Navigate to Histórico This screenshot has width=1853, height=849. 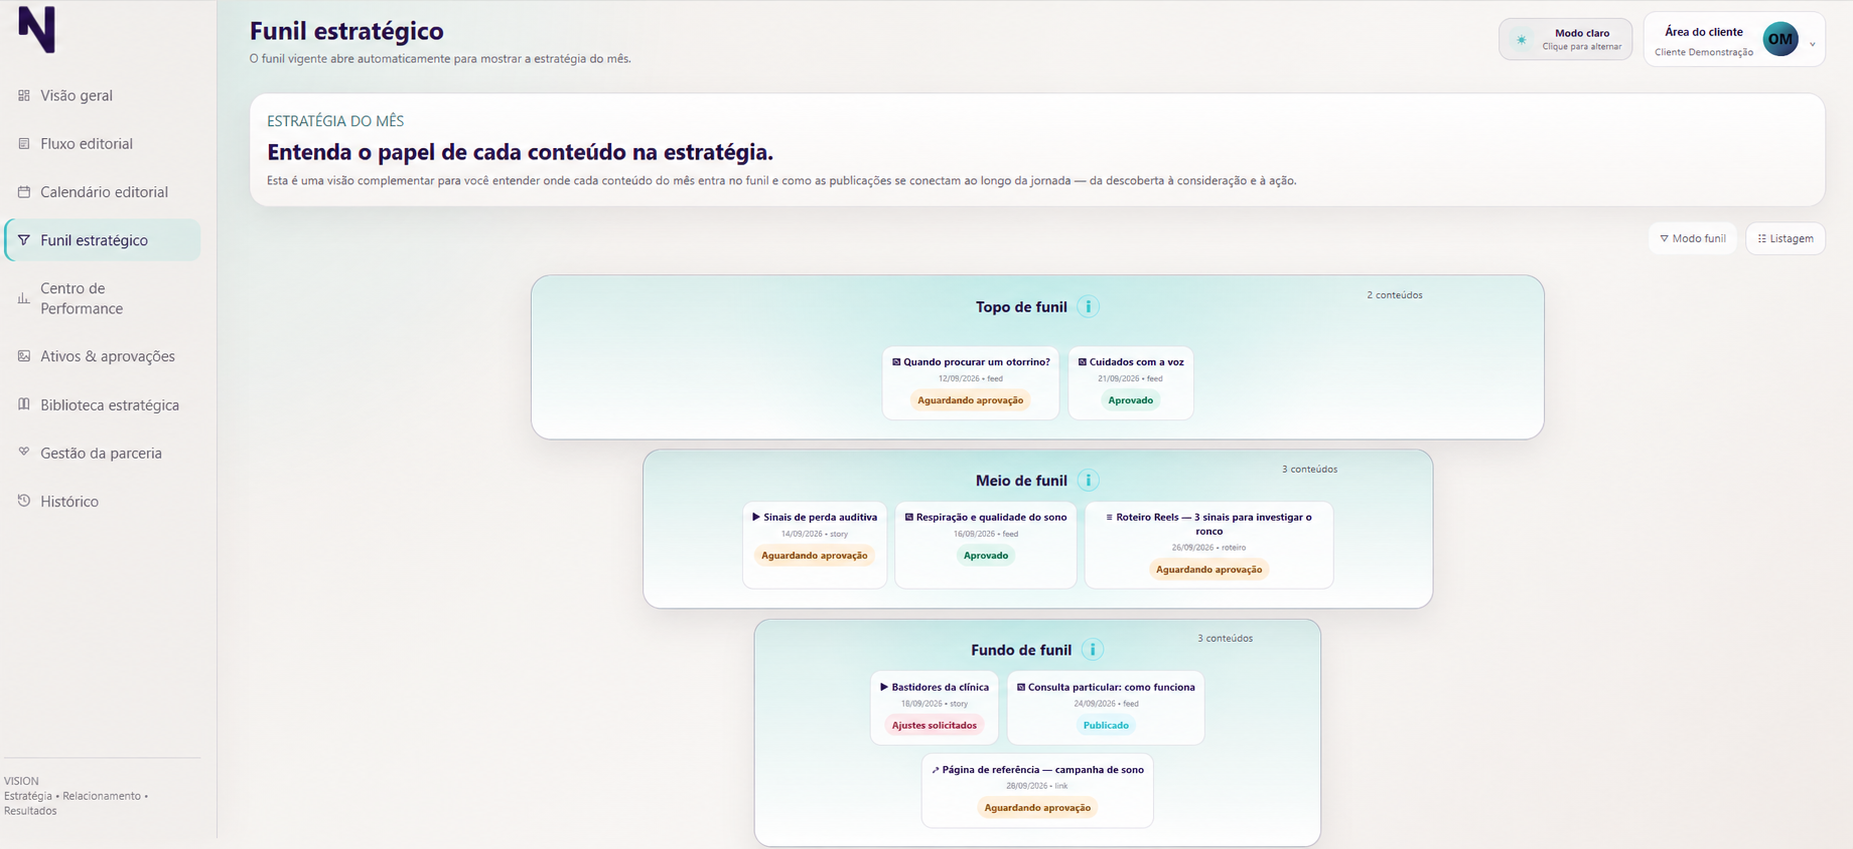point(102,501)
